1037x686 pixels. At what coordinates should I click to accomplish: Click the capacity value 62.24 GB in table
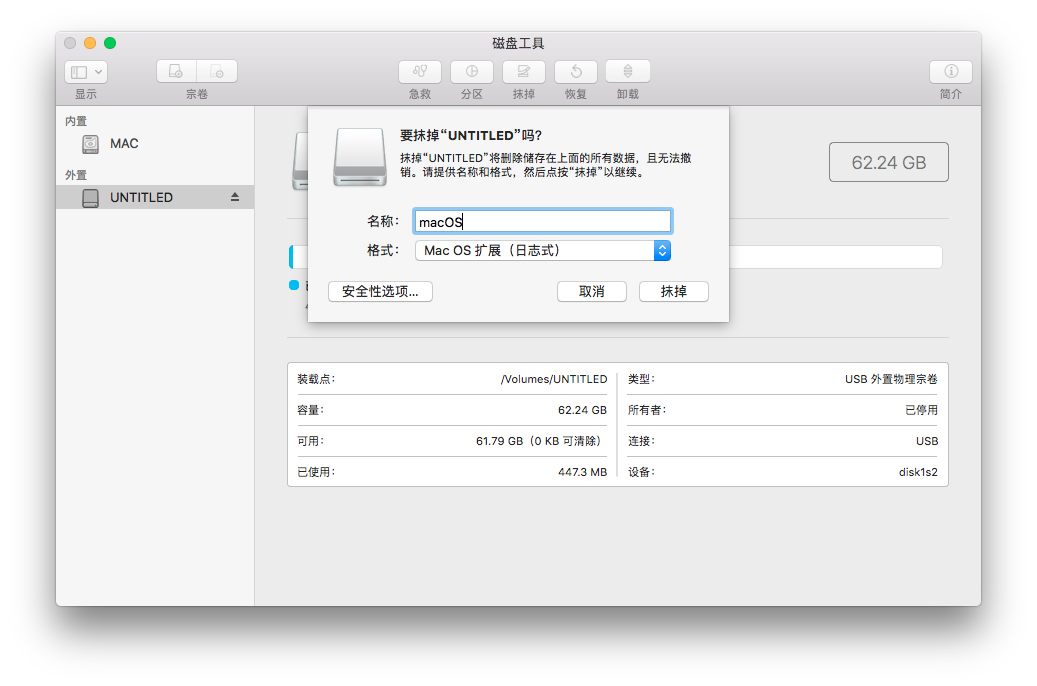tap(582, 410)
